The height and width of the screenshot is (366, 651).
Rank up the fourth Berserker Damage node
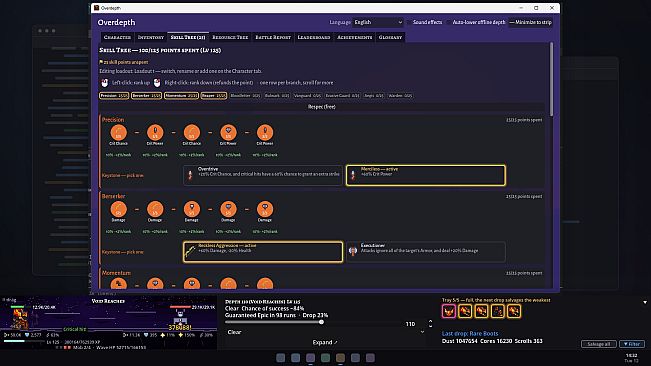point(228,209)
